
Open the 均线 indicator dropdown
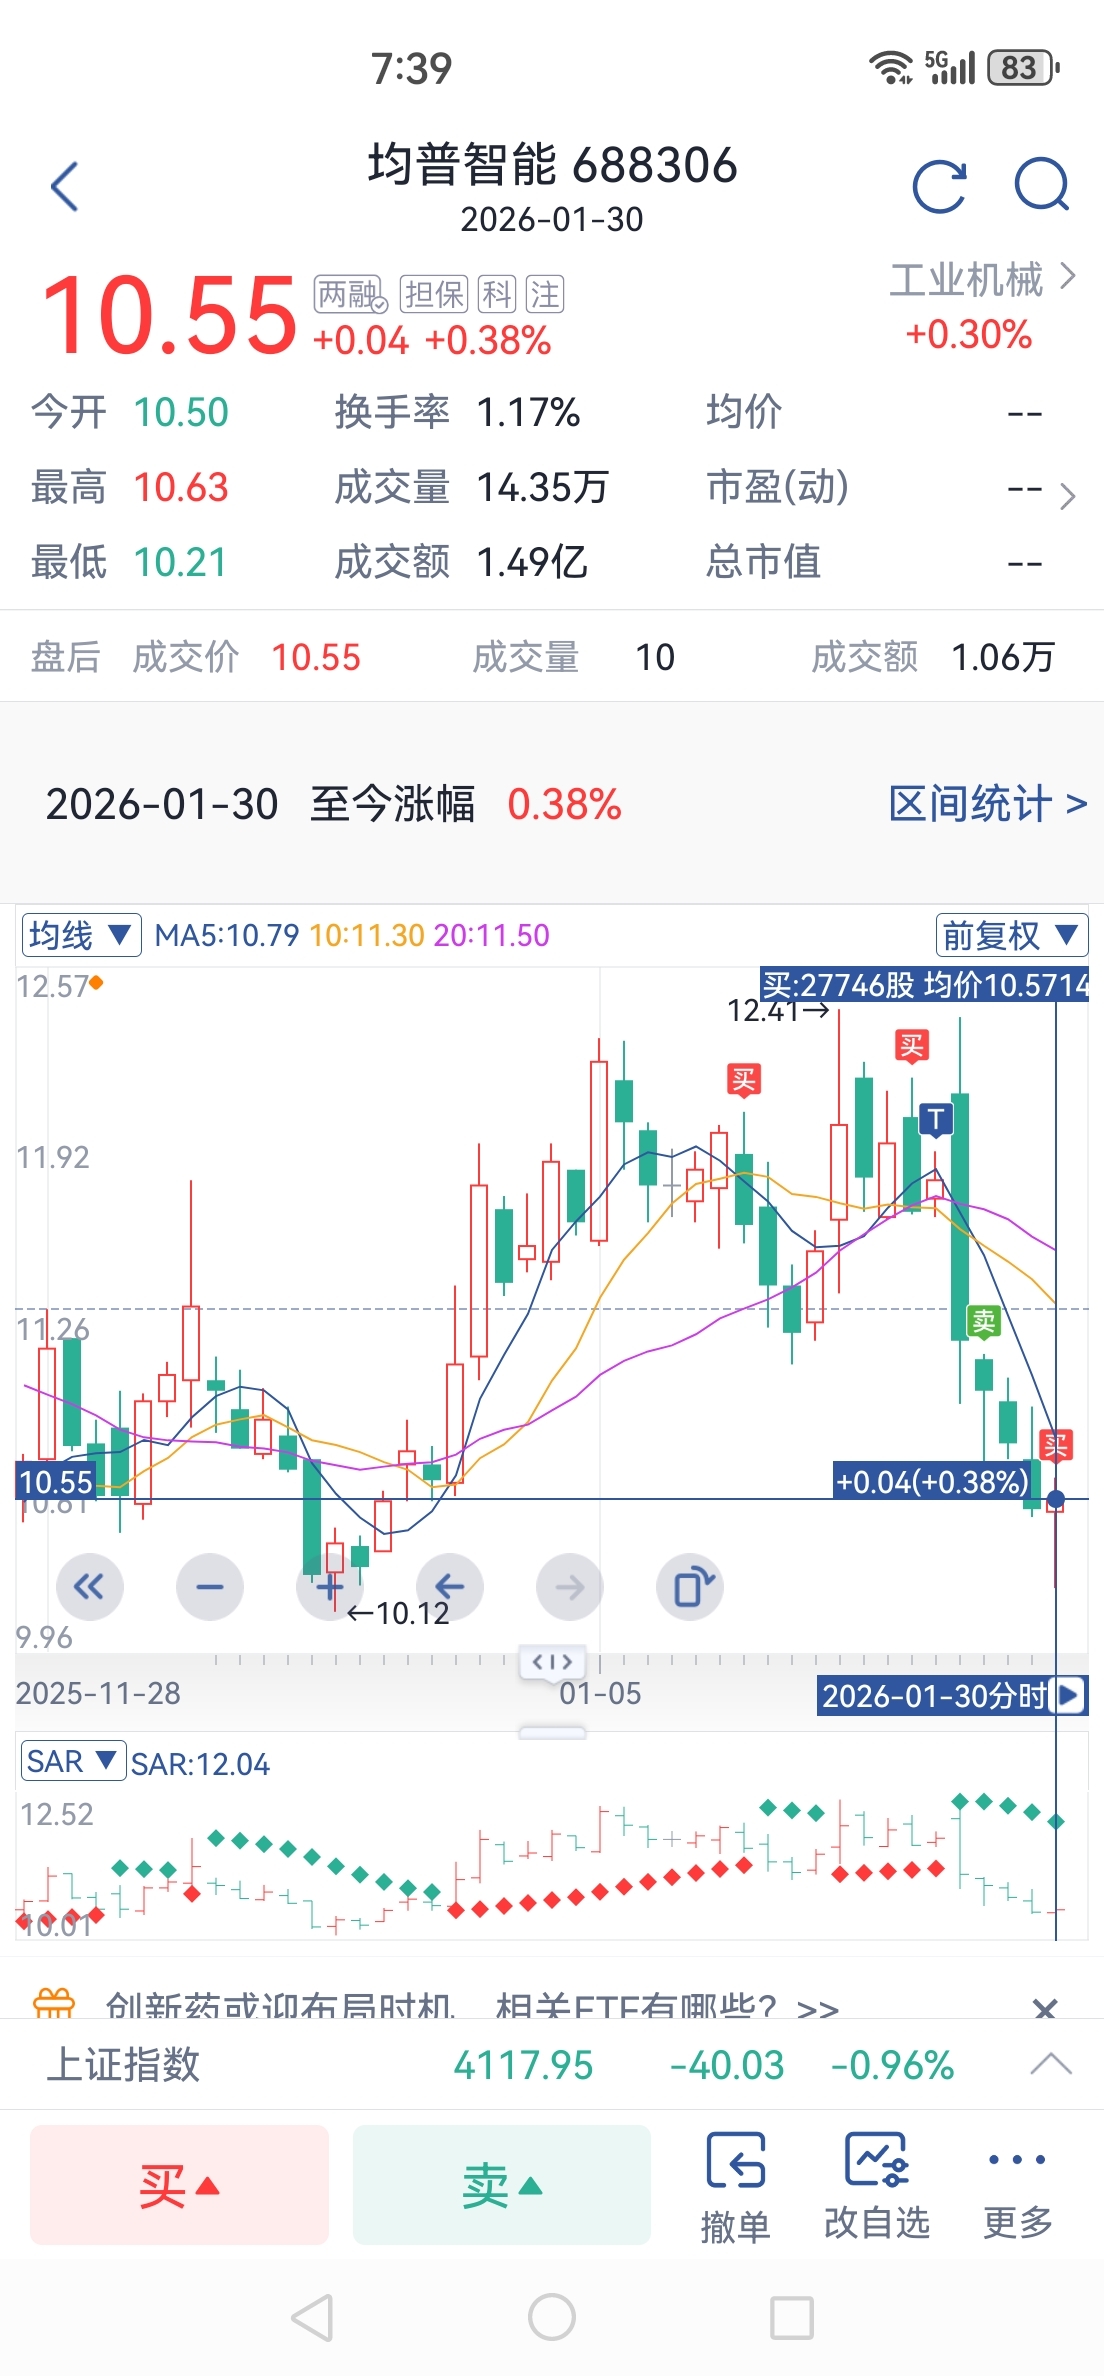[81, 935]
